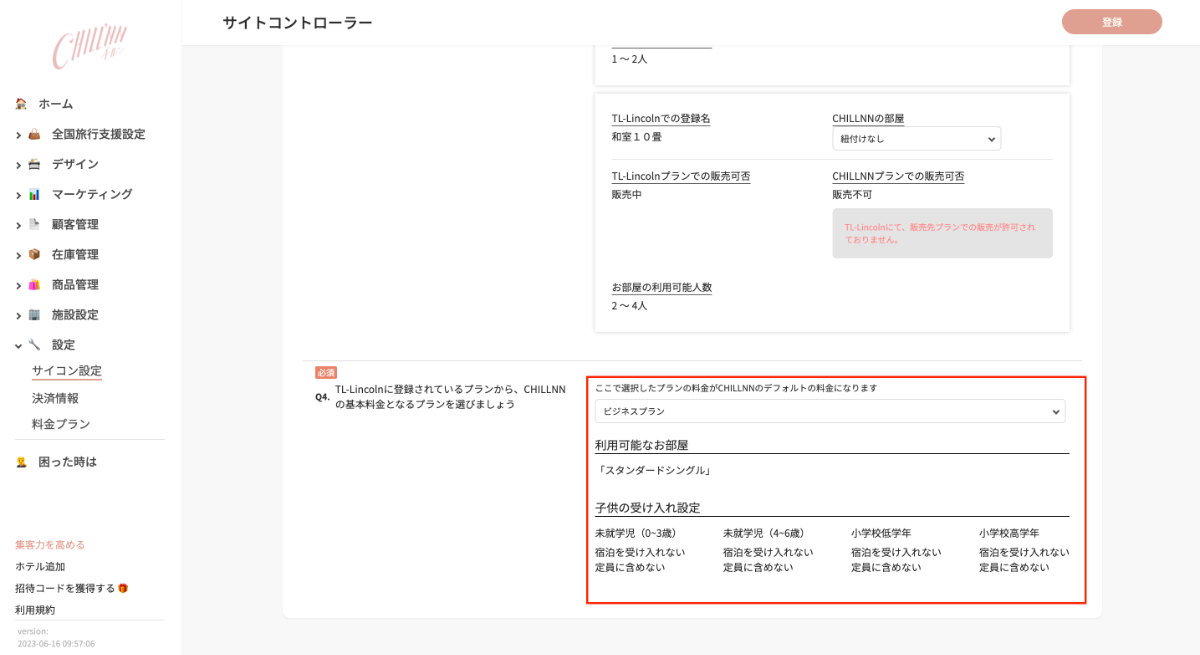Go to 決済情報 settings page
Viewport: 1200px width, 655px height.
[55, 398]
